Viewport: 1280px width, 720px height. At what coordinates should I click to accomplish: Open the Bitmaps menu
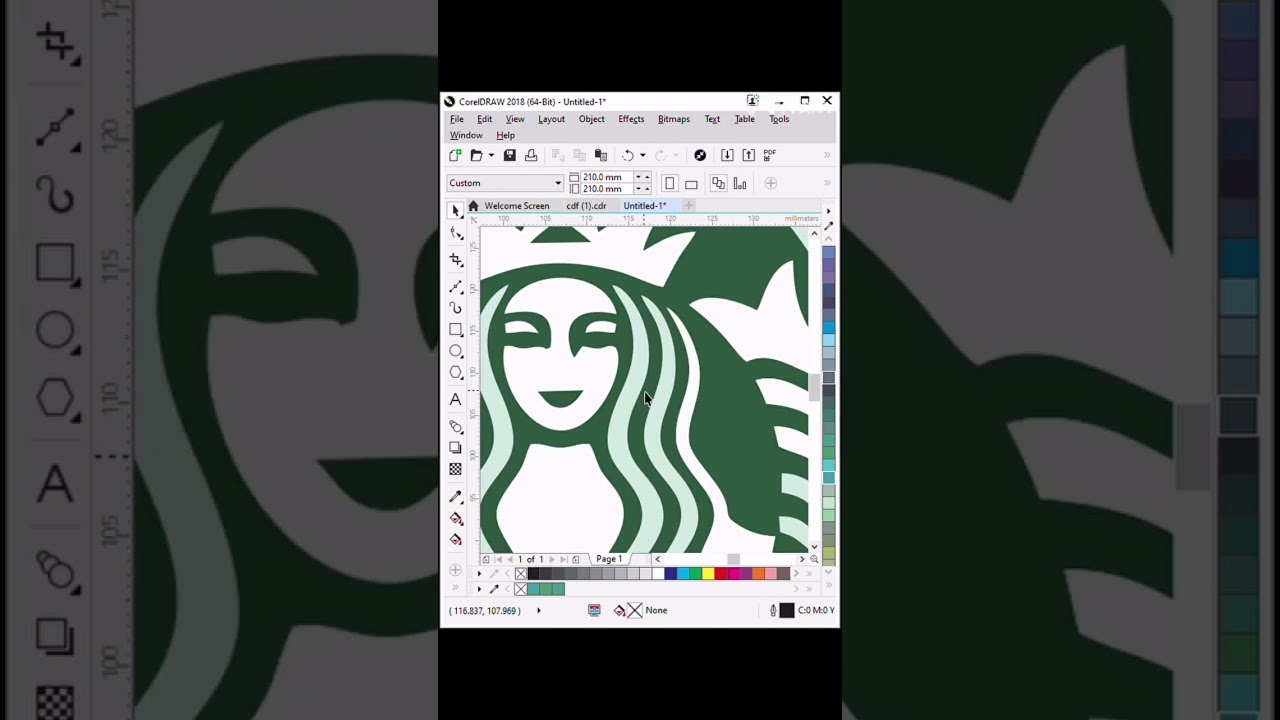(674, 119)
